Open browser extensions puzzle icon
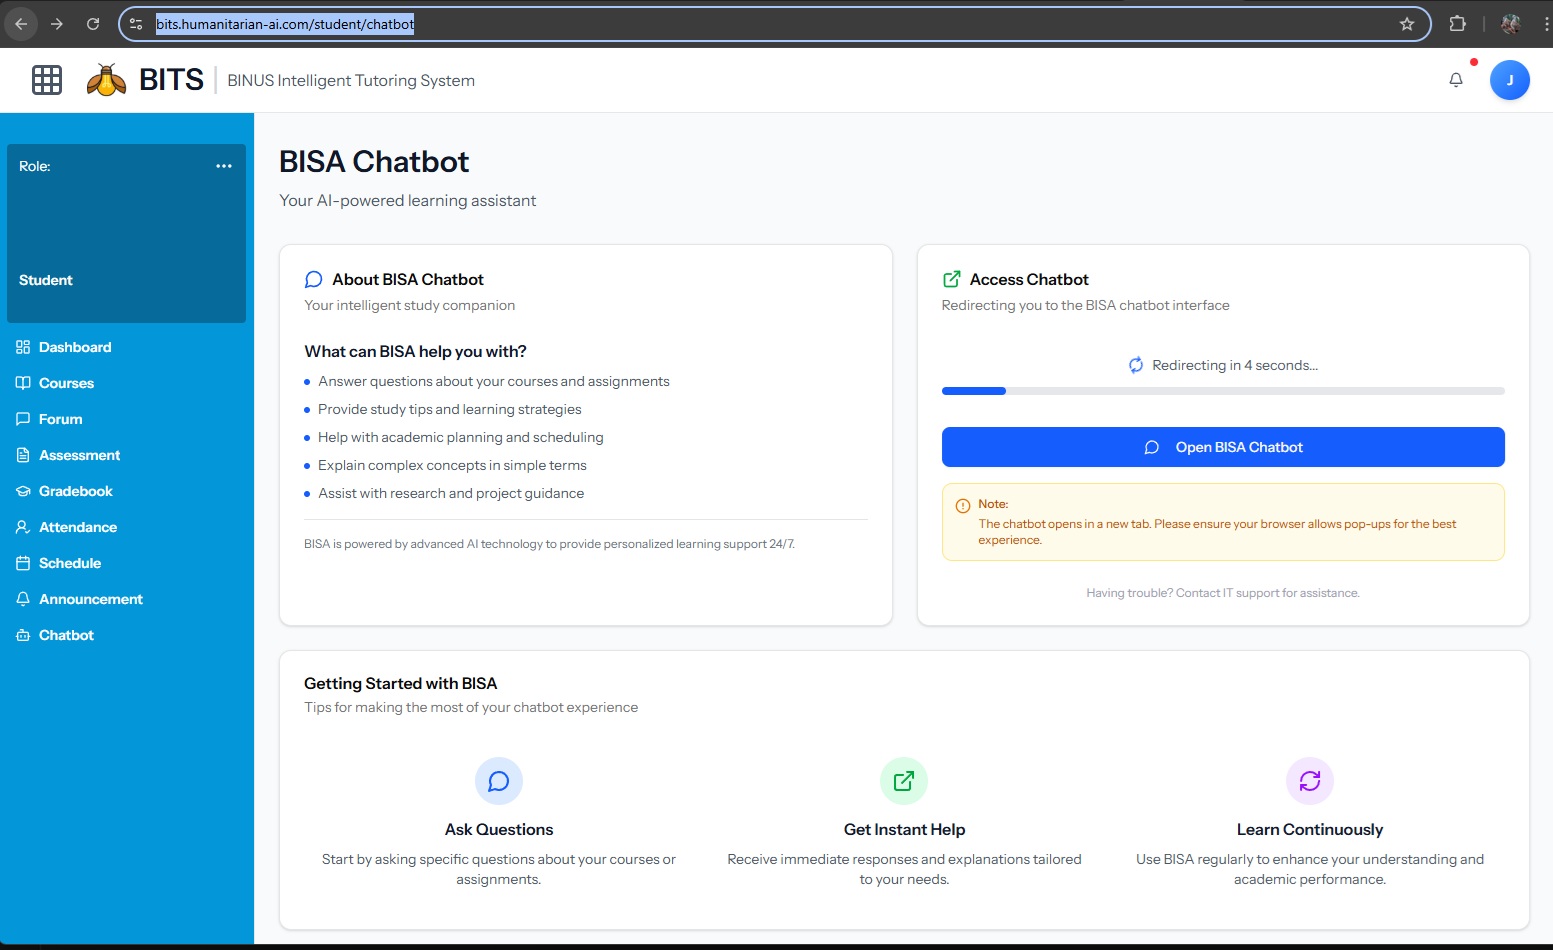The width and height of the screenshot is (1553, 950). tap(1457, 24)
